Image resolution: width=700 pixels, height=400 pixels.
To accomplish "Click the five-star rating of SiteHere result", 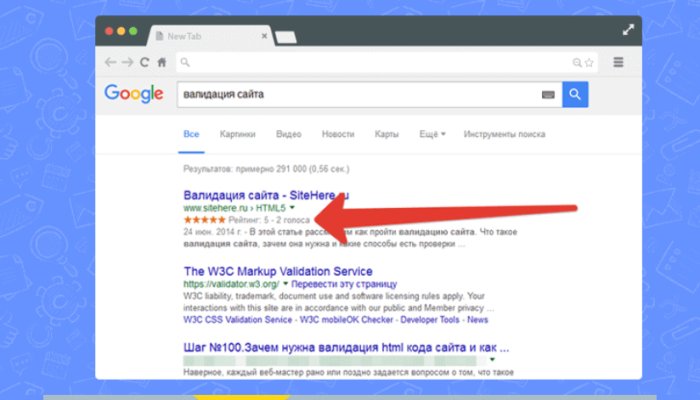I will (x=204, y=220).
